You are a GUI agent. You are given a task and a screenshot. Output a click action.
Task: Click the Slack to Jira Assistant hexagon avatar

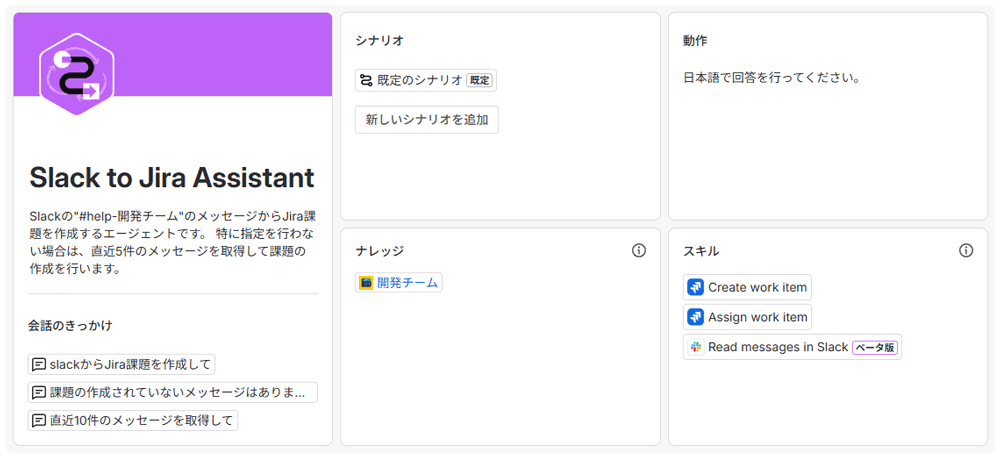(77, 75)
